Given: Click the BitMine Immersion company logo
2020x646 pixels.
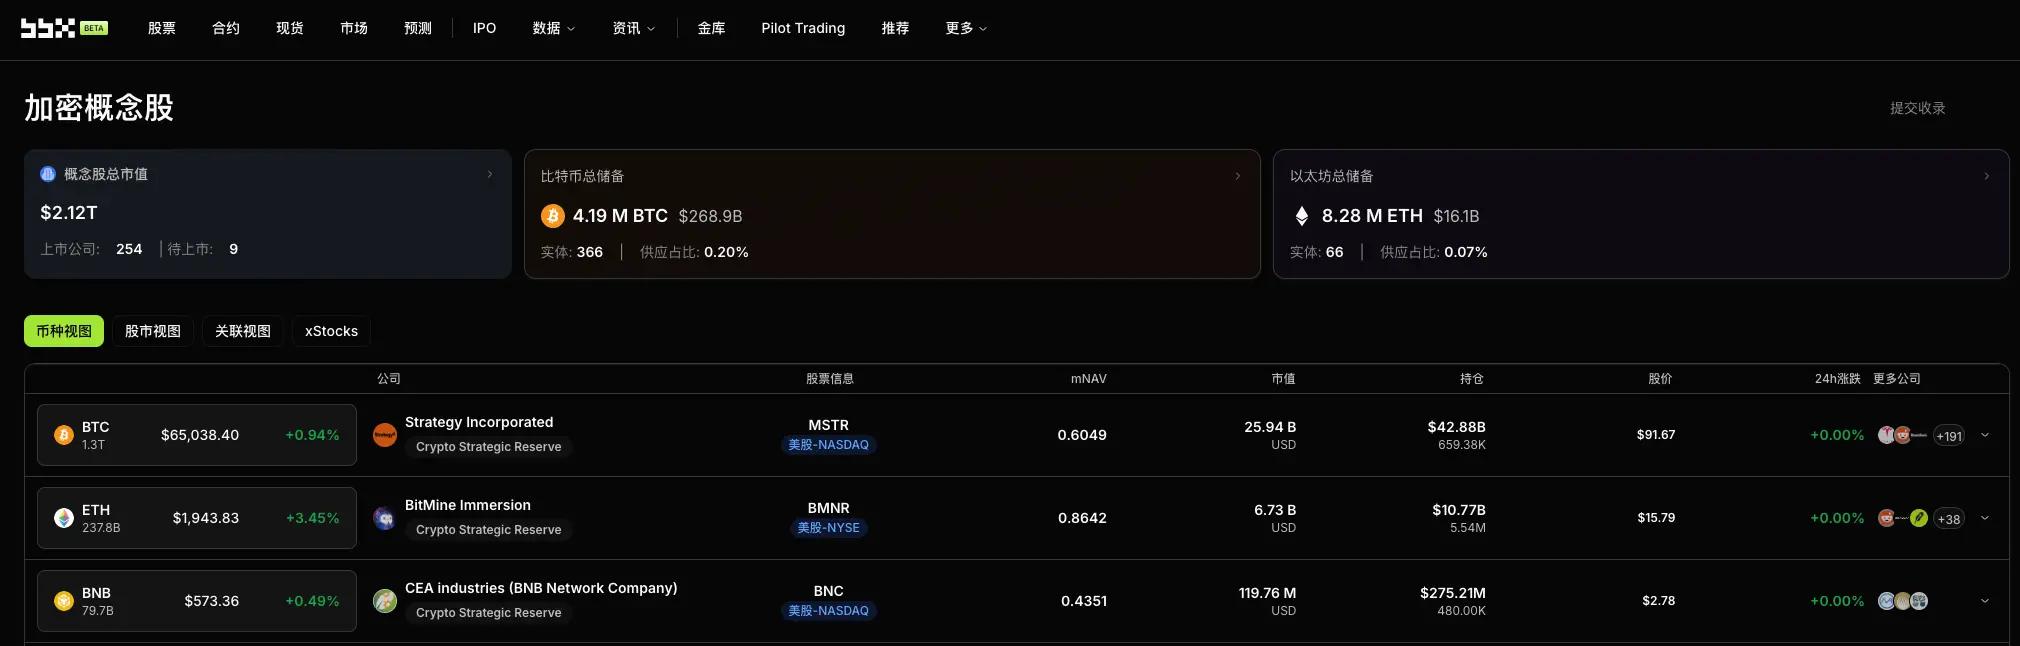Looking at the screenshot, I should point(385,518).
